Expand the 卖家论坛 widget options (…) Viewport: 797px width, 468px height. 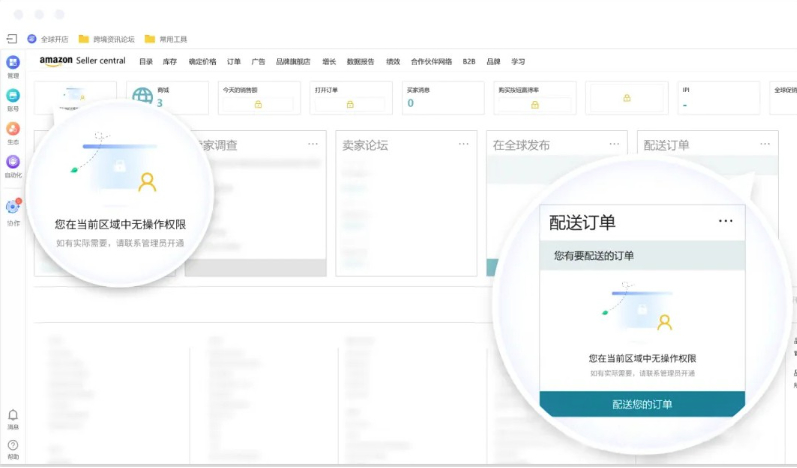(x=464, y=144)
